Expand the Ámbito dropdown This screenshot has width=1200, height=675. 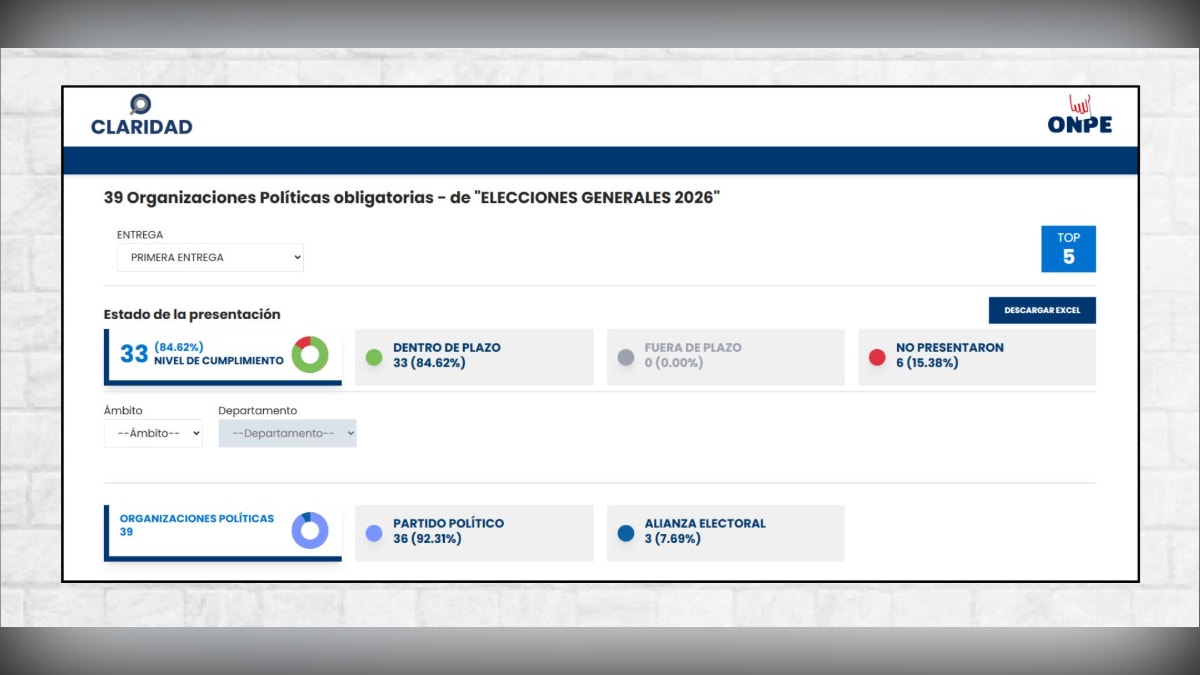[153, 434]
